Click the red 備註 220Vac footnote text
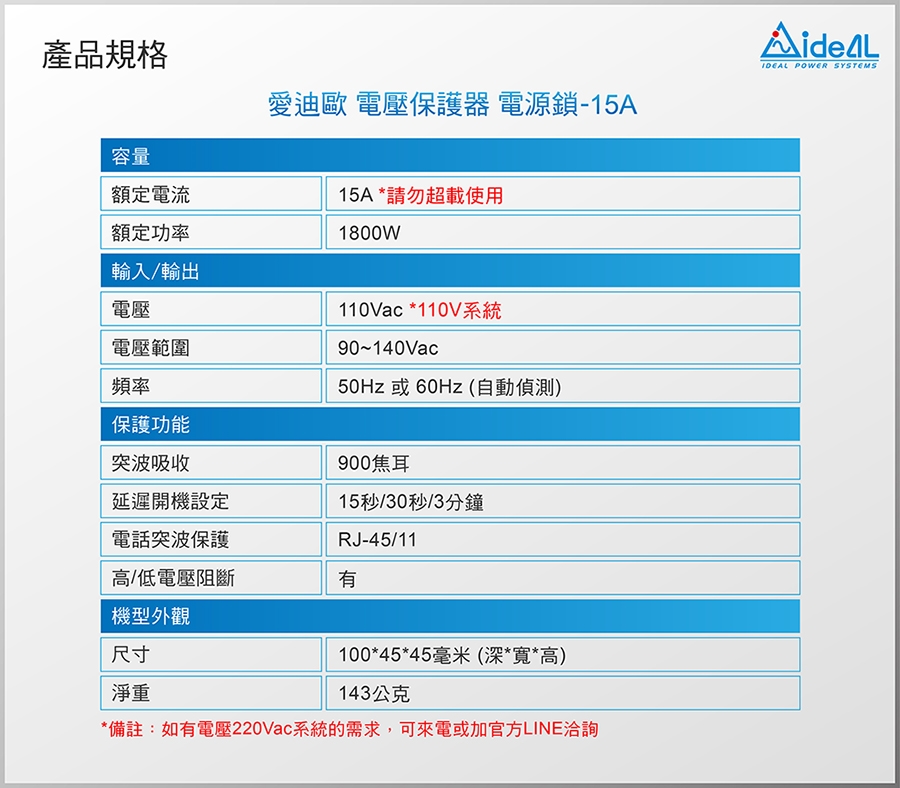The height and width of the screenshot is (788, 900). [x=350, y=729]
